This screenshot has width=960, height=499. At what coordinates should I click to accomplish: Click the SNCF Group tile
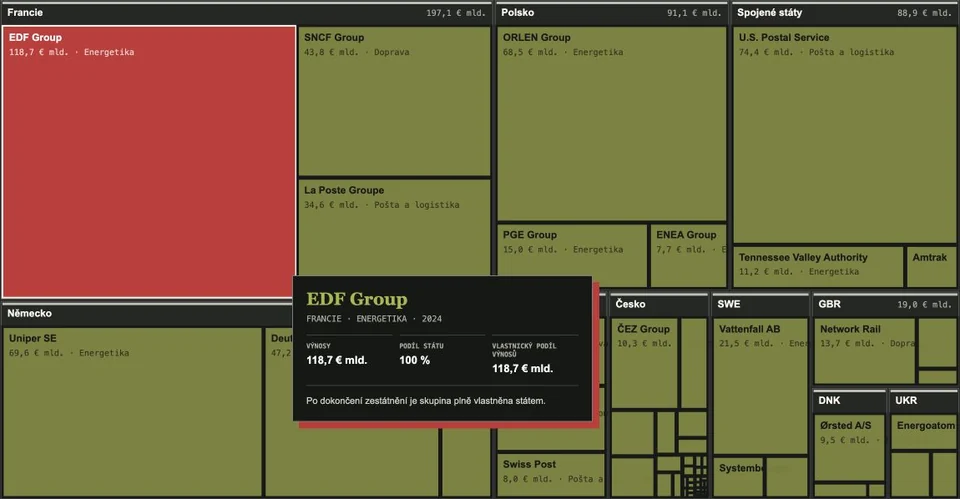tap(394, 101)
